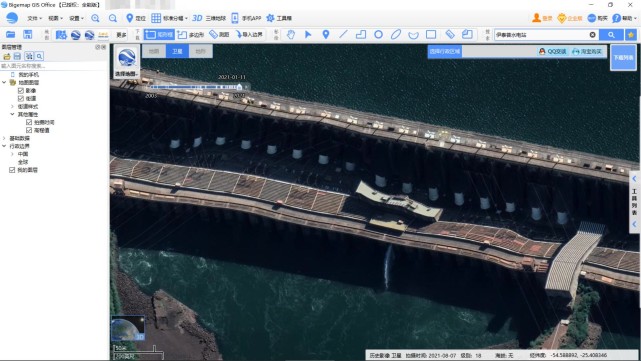The image size is (641, 361).
Task: Click the save floppy disk toolbar icon
Action: point(27,35)
